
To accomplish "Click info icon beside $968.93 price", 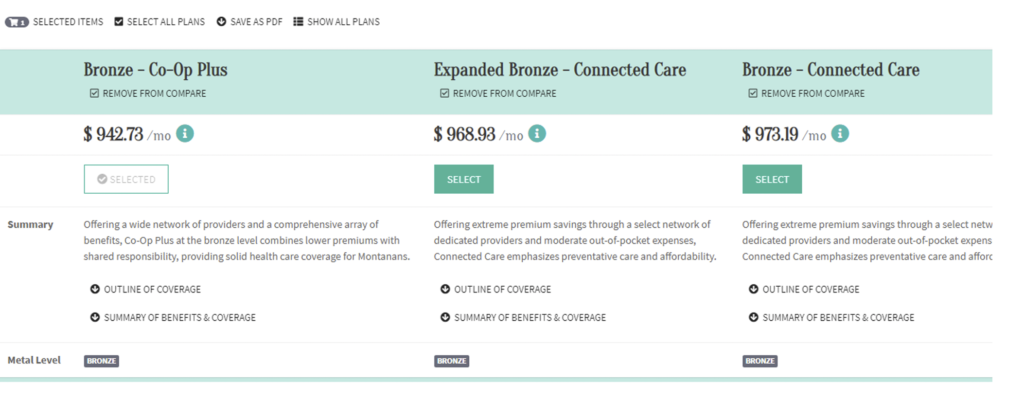I will pyautogui.click(x=537, y=134).
